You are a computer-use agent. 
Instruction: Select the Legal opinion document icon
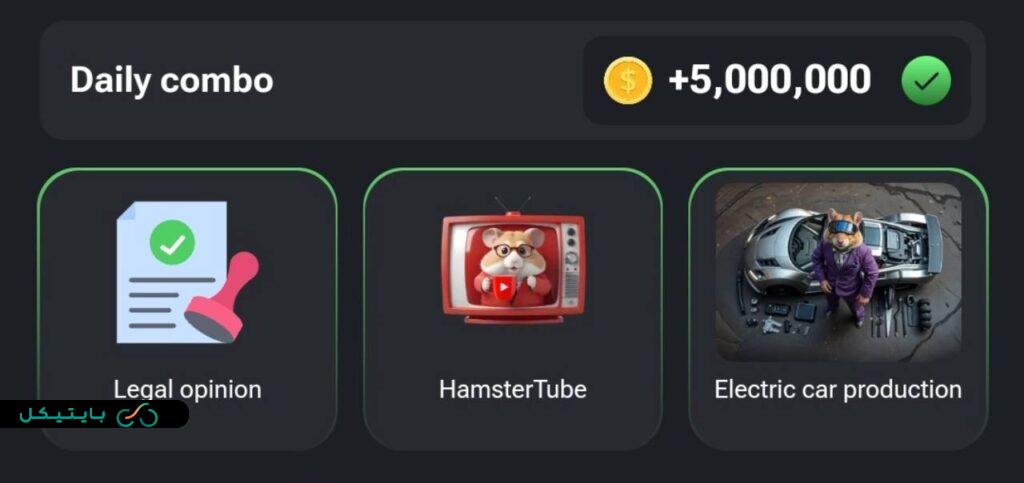[x=187, y=272]
